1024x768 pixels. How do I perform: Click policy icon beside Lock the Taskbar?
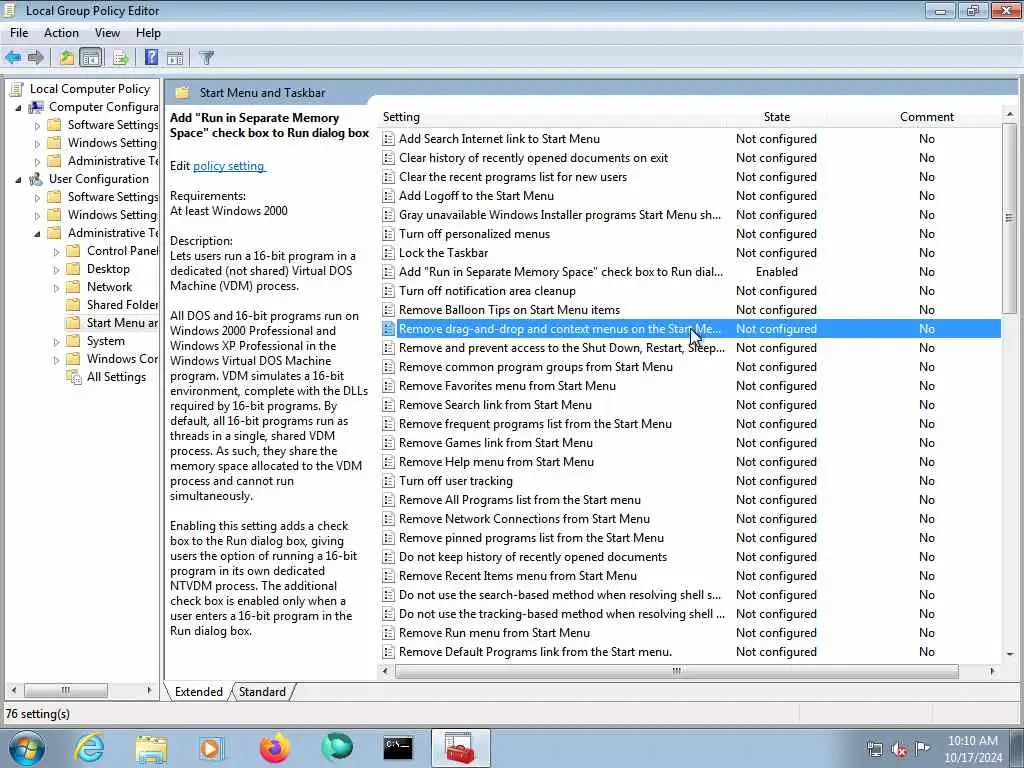[389, 253]
